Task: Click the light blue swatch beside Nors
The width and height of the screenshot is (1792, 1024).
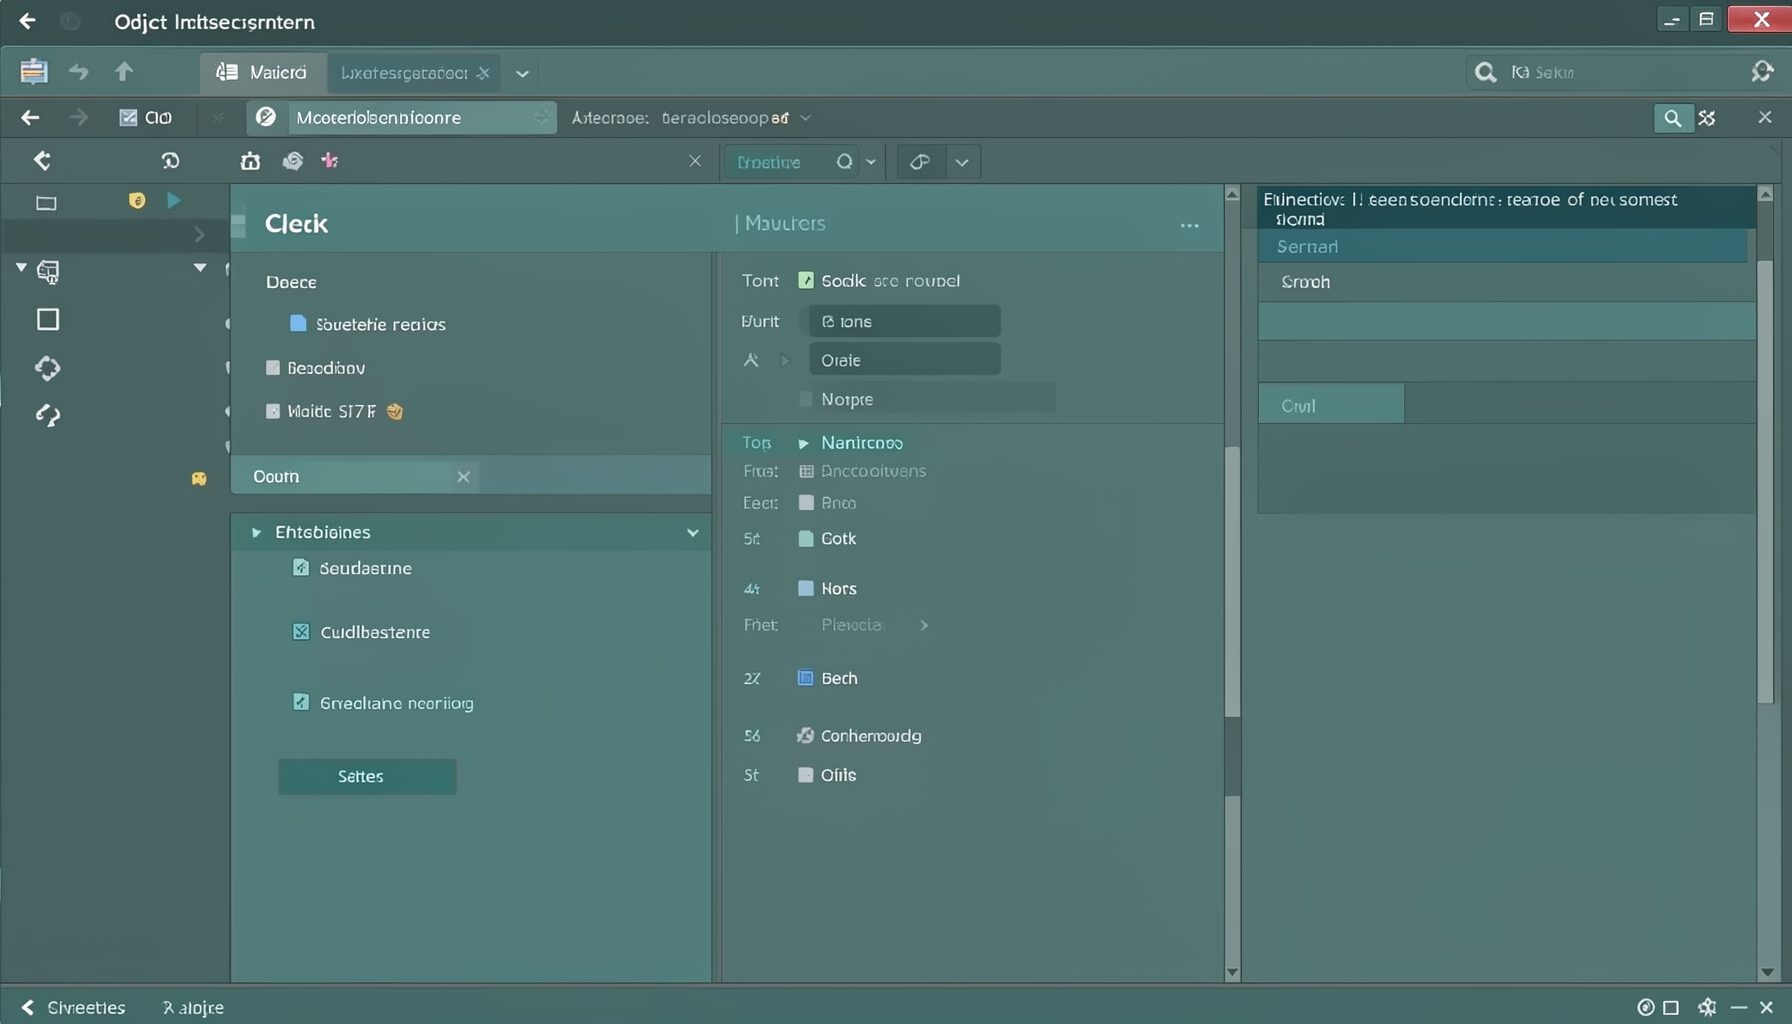Action: pyautogui.click(x=806, y=588)
